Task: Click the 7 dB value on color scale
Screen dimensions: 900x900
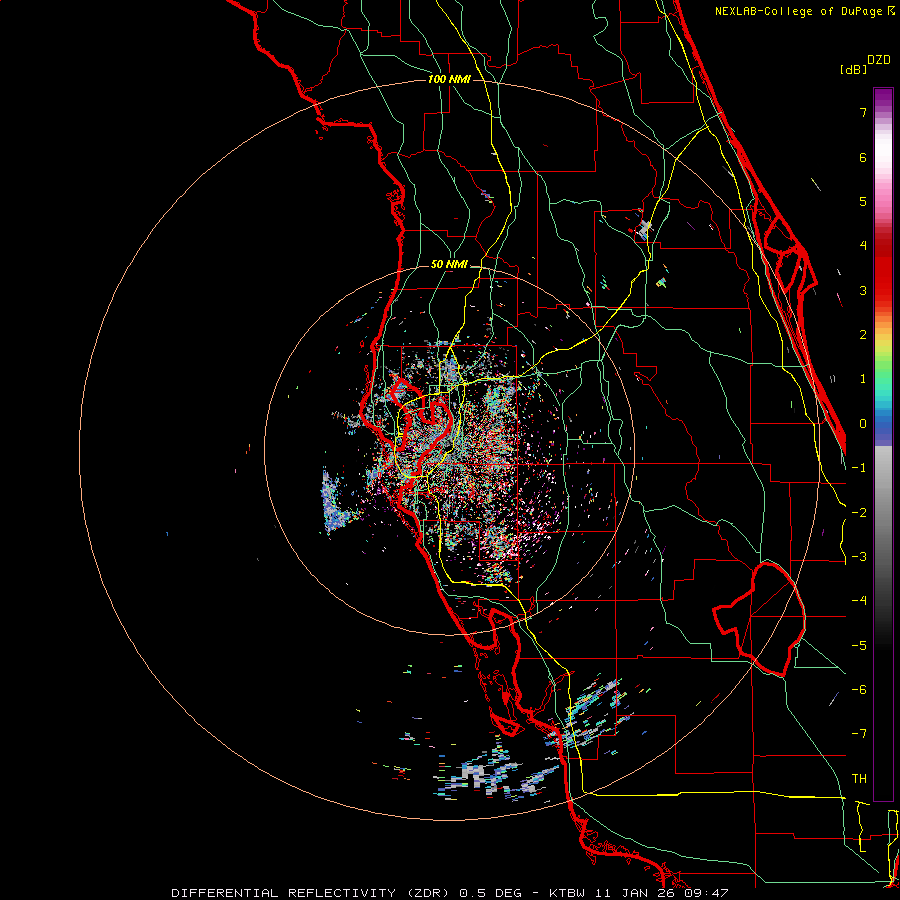Action: tap(863, 112)
